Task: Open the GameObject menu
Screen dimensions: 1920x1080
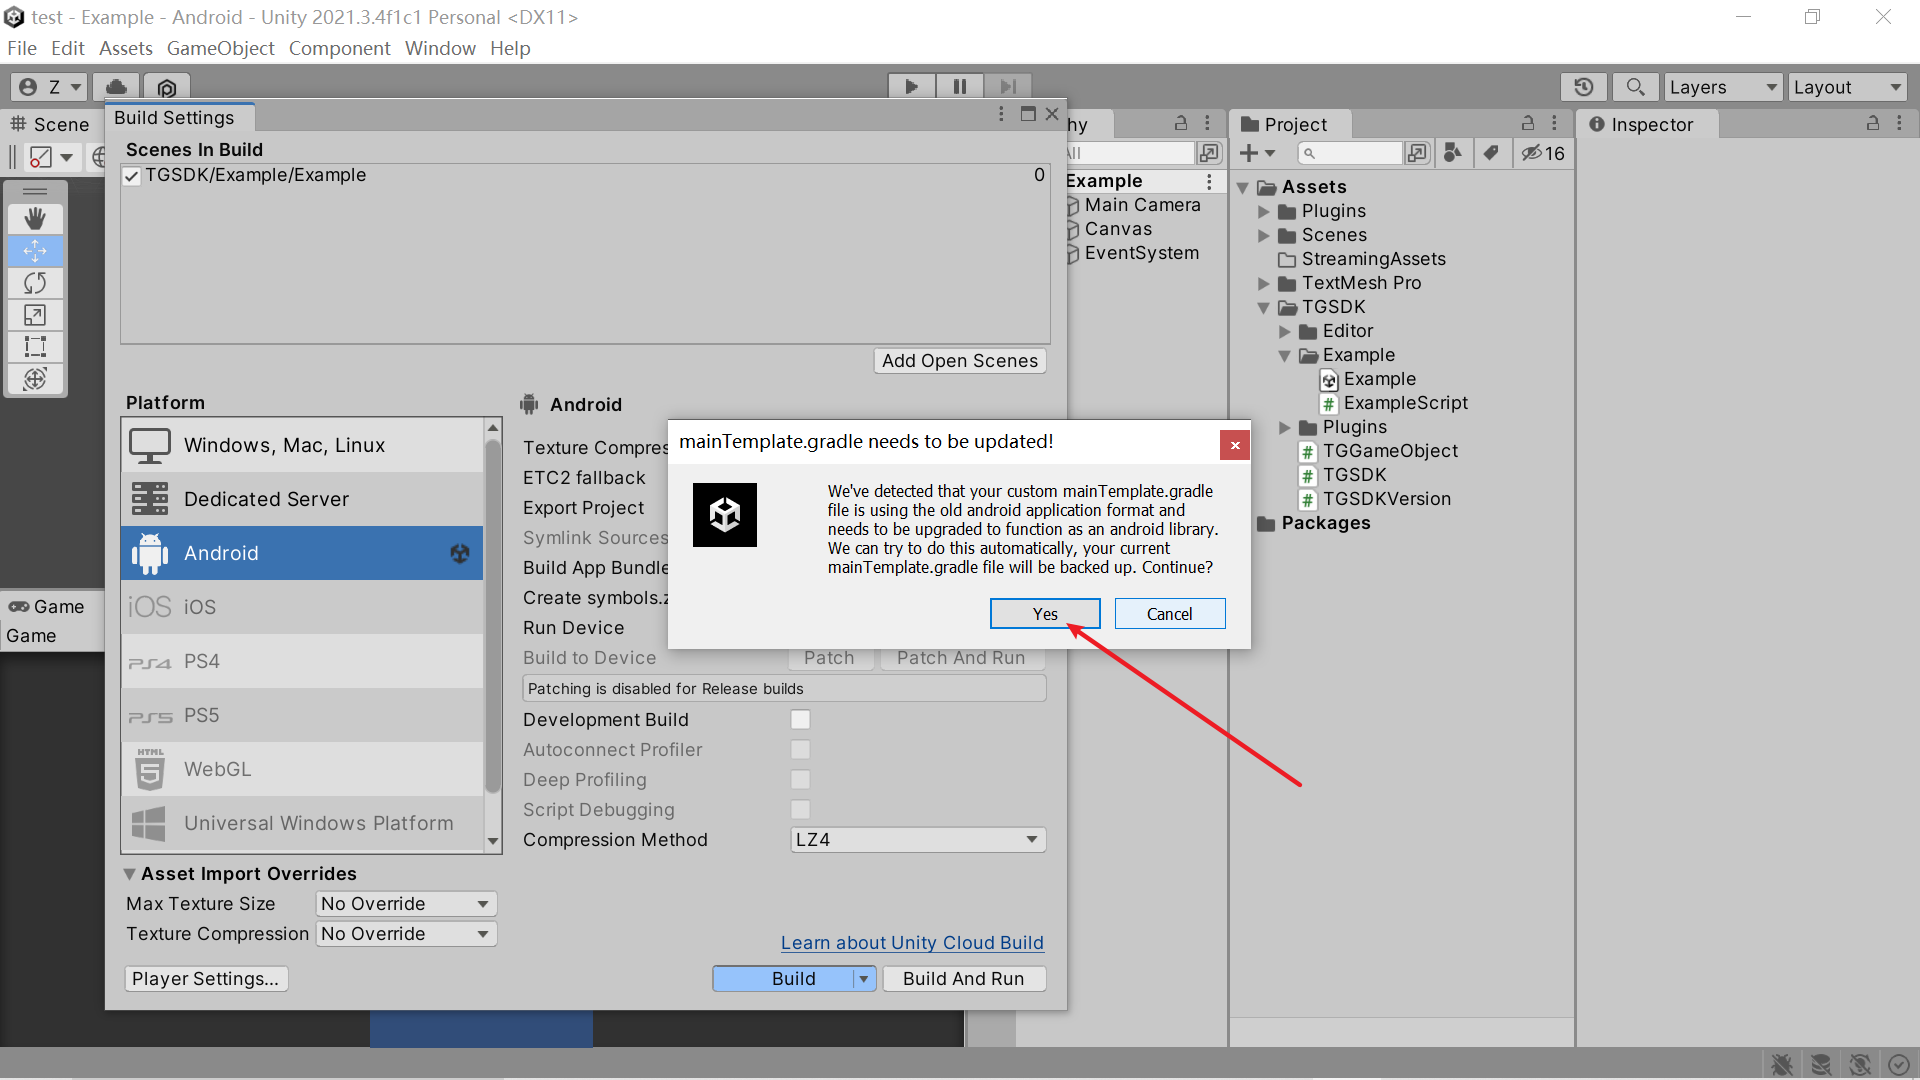Action: click(x=220, y=48)
